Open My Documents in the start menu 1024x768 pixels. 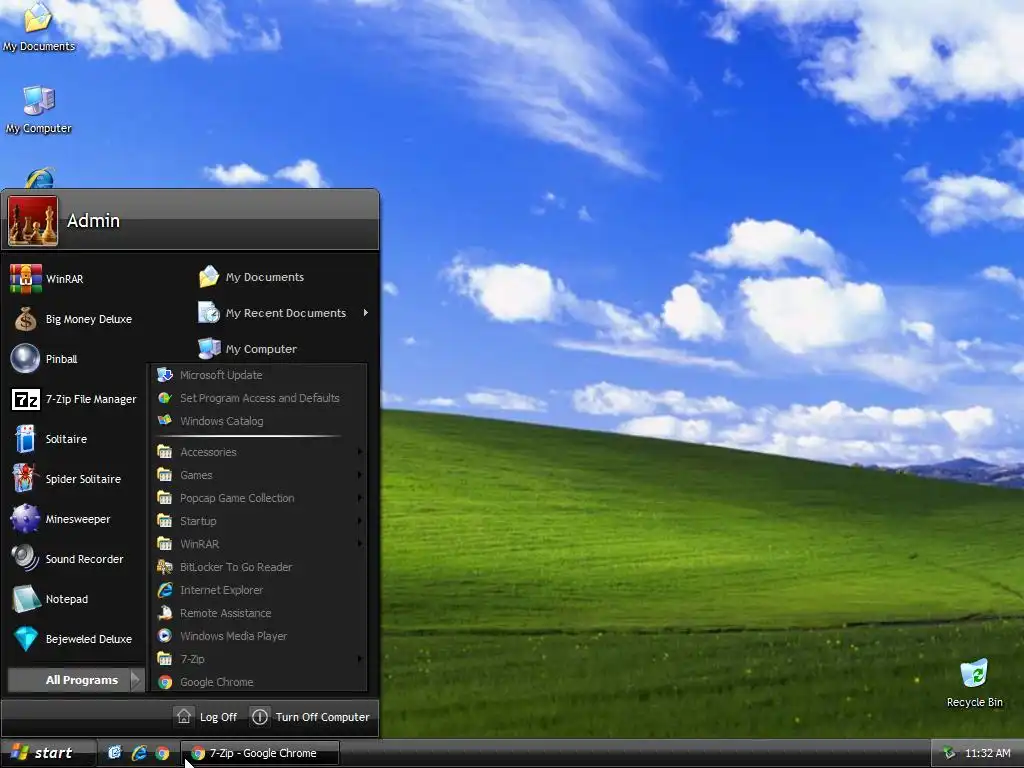[x=284, y=277]
